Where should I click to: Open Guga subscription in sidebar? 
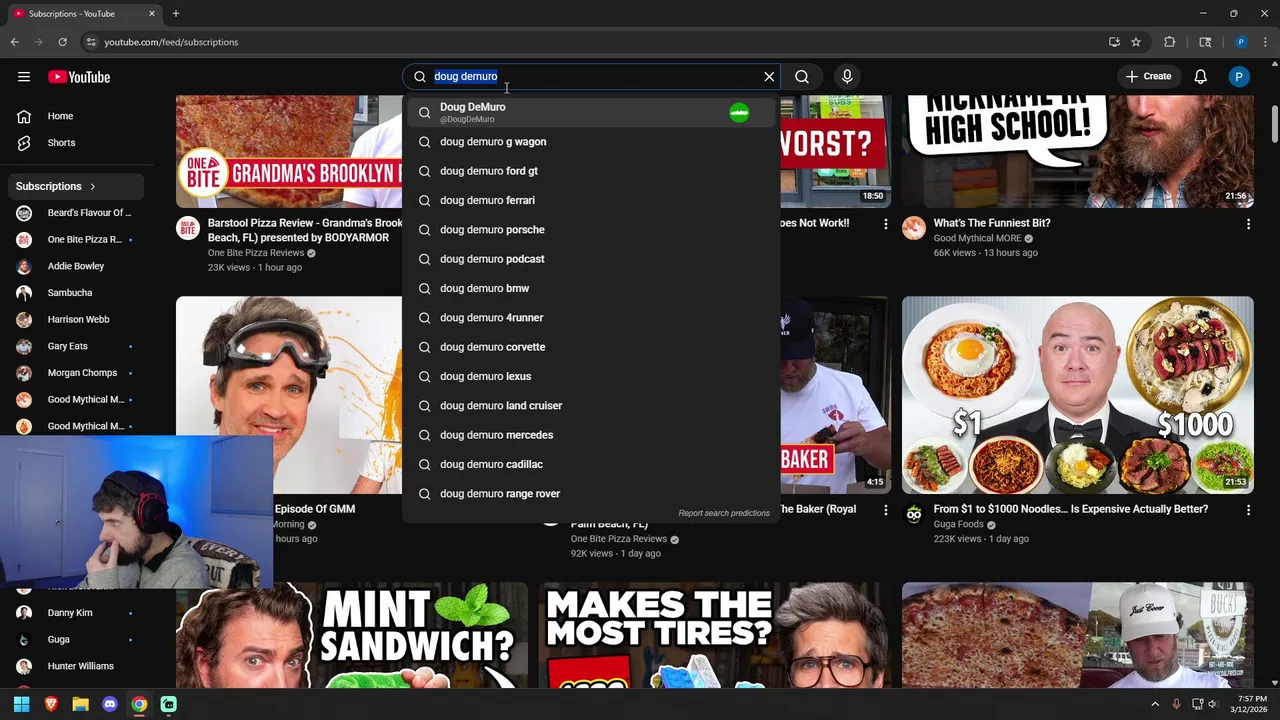point(76,640)
